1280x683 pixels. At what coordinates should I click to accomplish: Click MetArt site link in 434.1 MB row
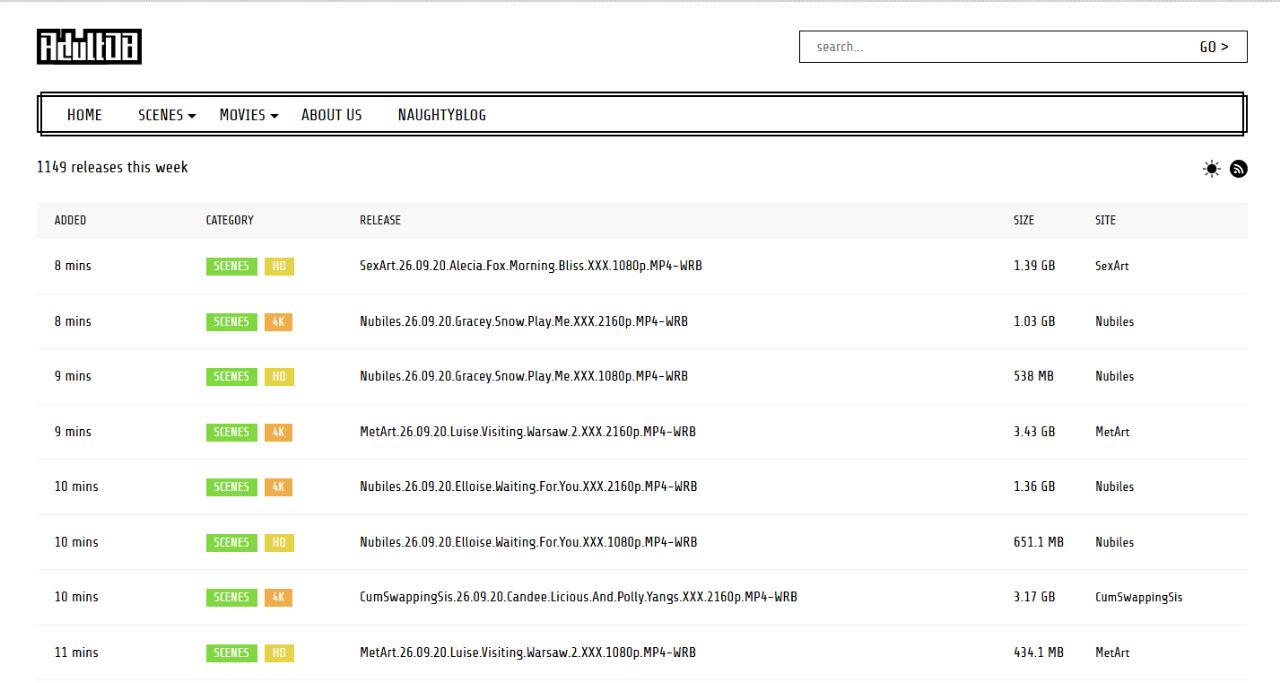pyautogui.click(x=1112, y=653)
